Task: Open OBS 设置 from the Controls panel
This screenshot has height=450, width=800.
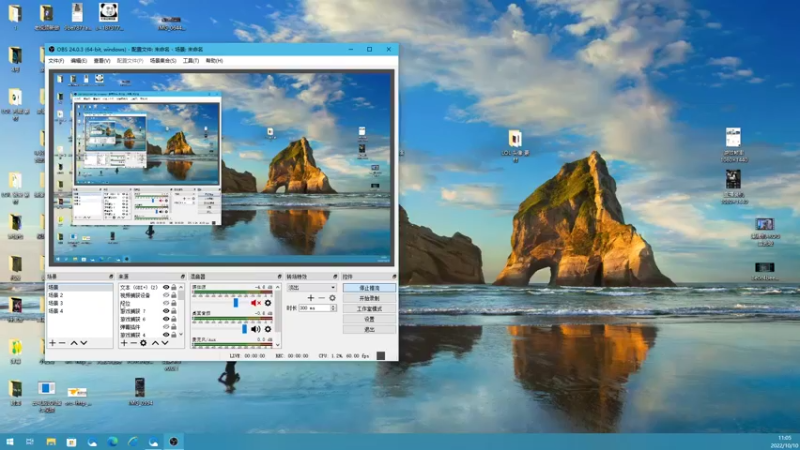Action: click(x=369, y=319)
